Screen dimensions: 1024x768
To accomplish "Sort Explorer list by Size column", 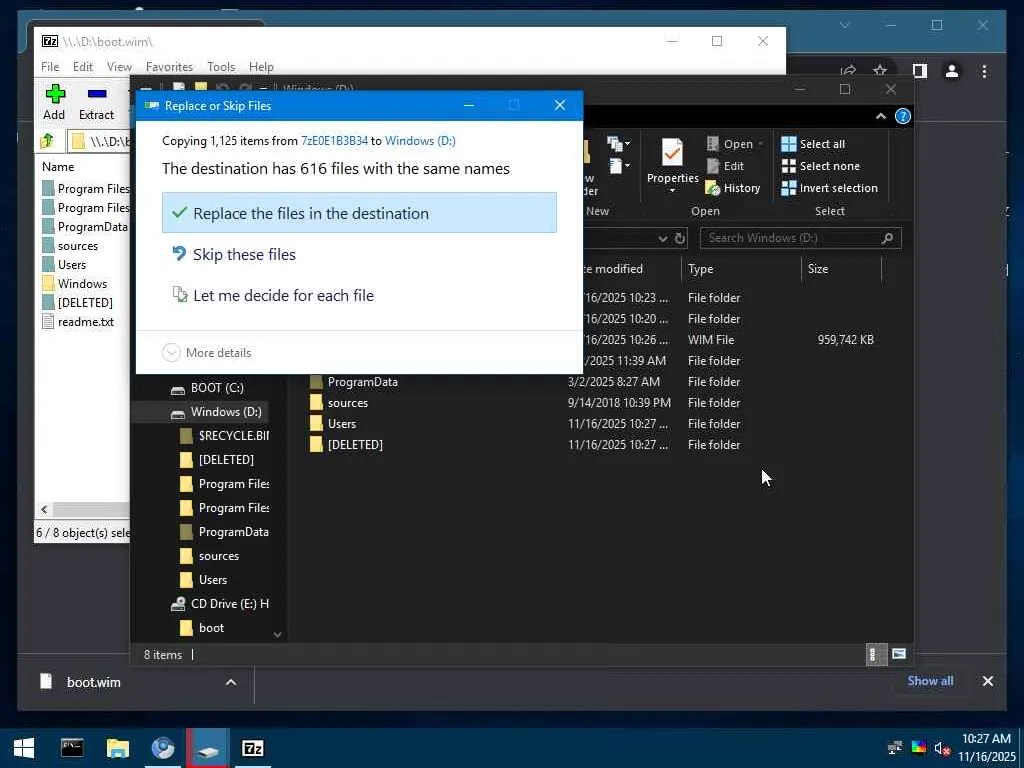I will pos(841,268).
